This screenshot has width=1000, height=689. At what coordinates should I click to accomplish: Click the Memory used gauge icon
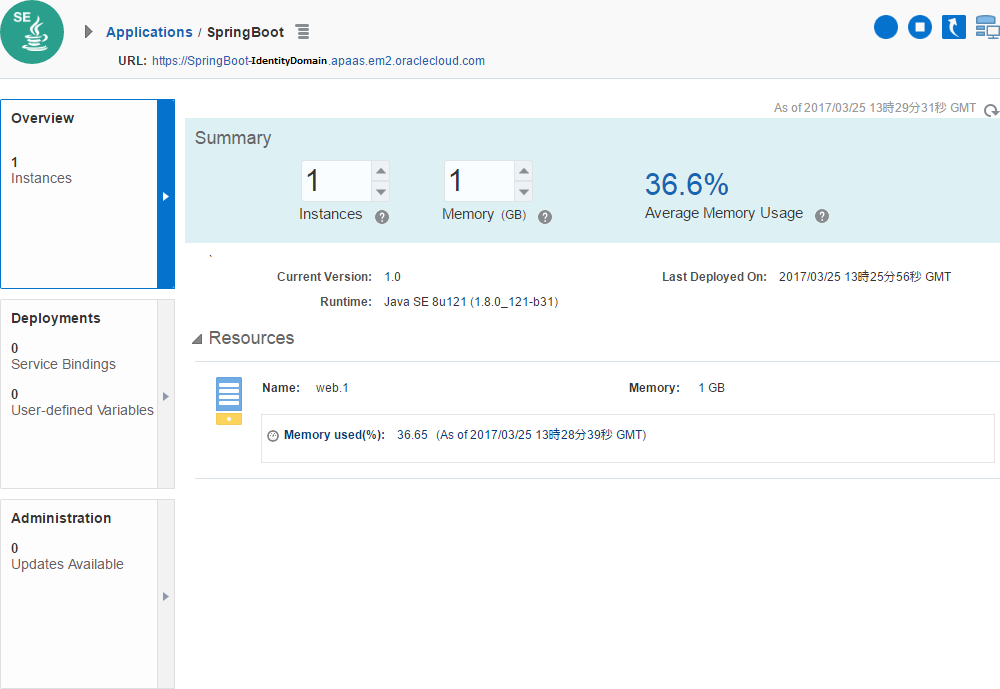coord(273,436)
